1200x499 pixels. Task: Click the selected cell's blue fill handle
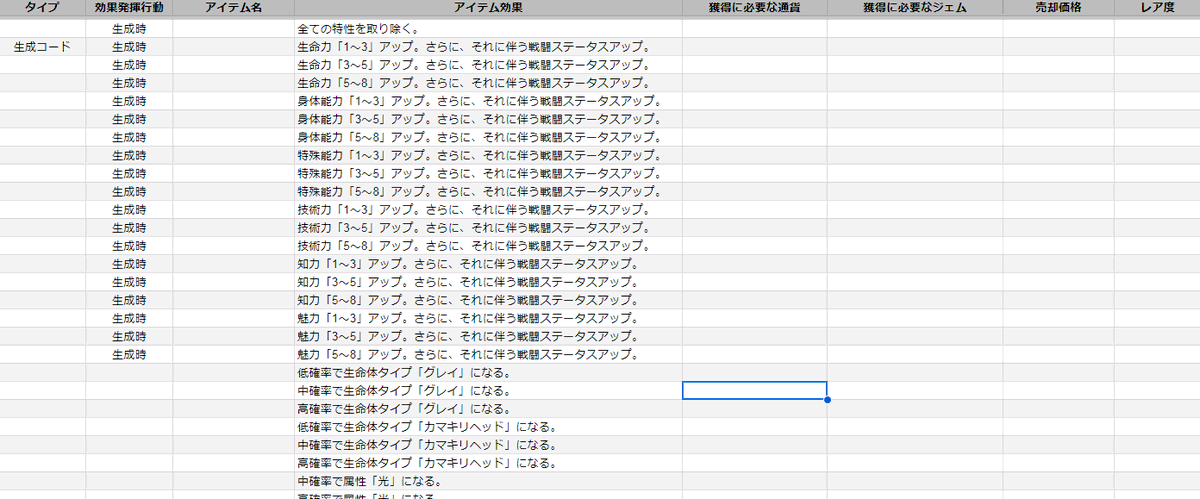click(x=827, y=400)
